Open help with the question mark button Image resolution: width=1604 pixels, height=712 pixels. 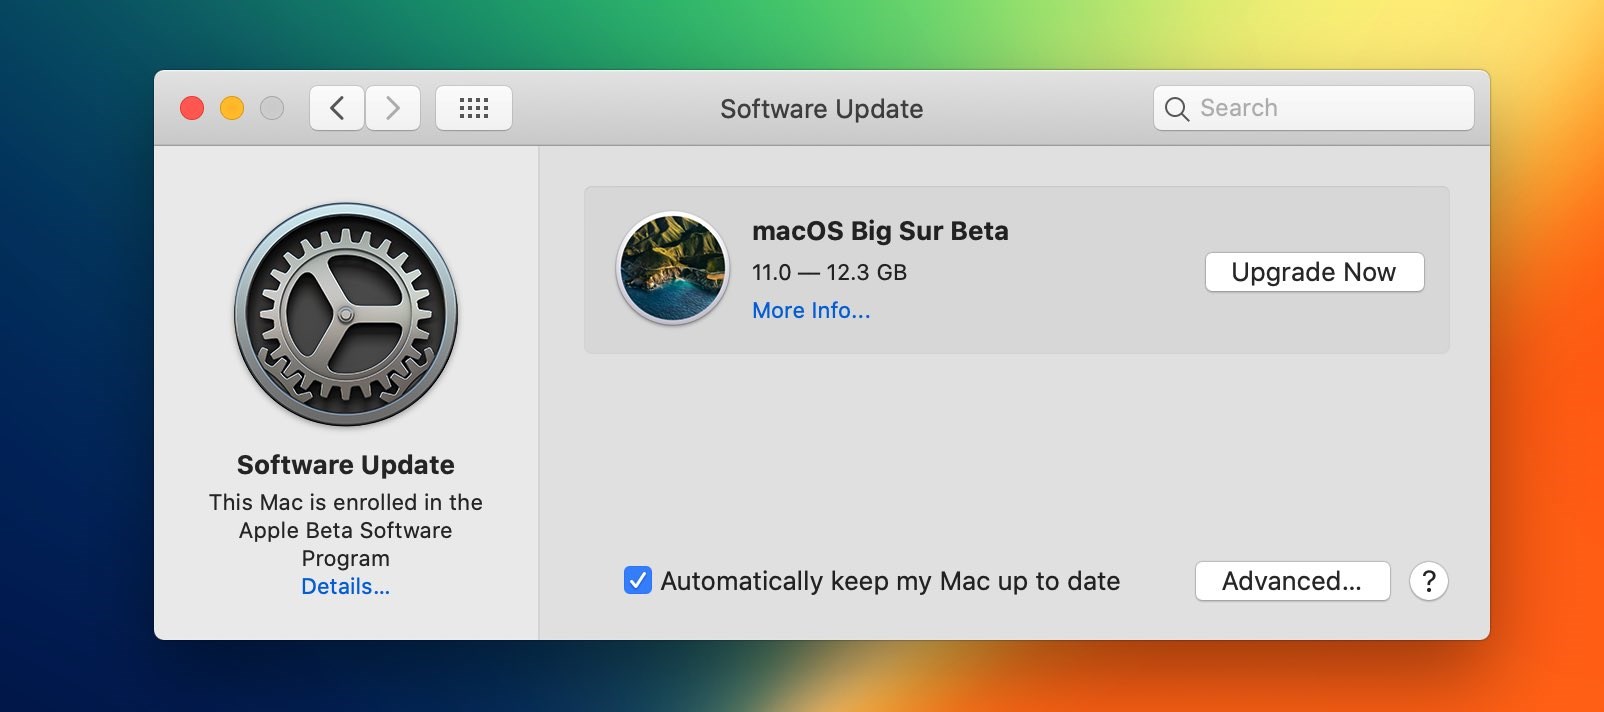(1429, 581)
